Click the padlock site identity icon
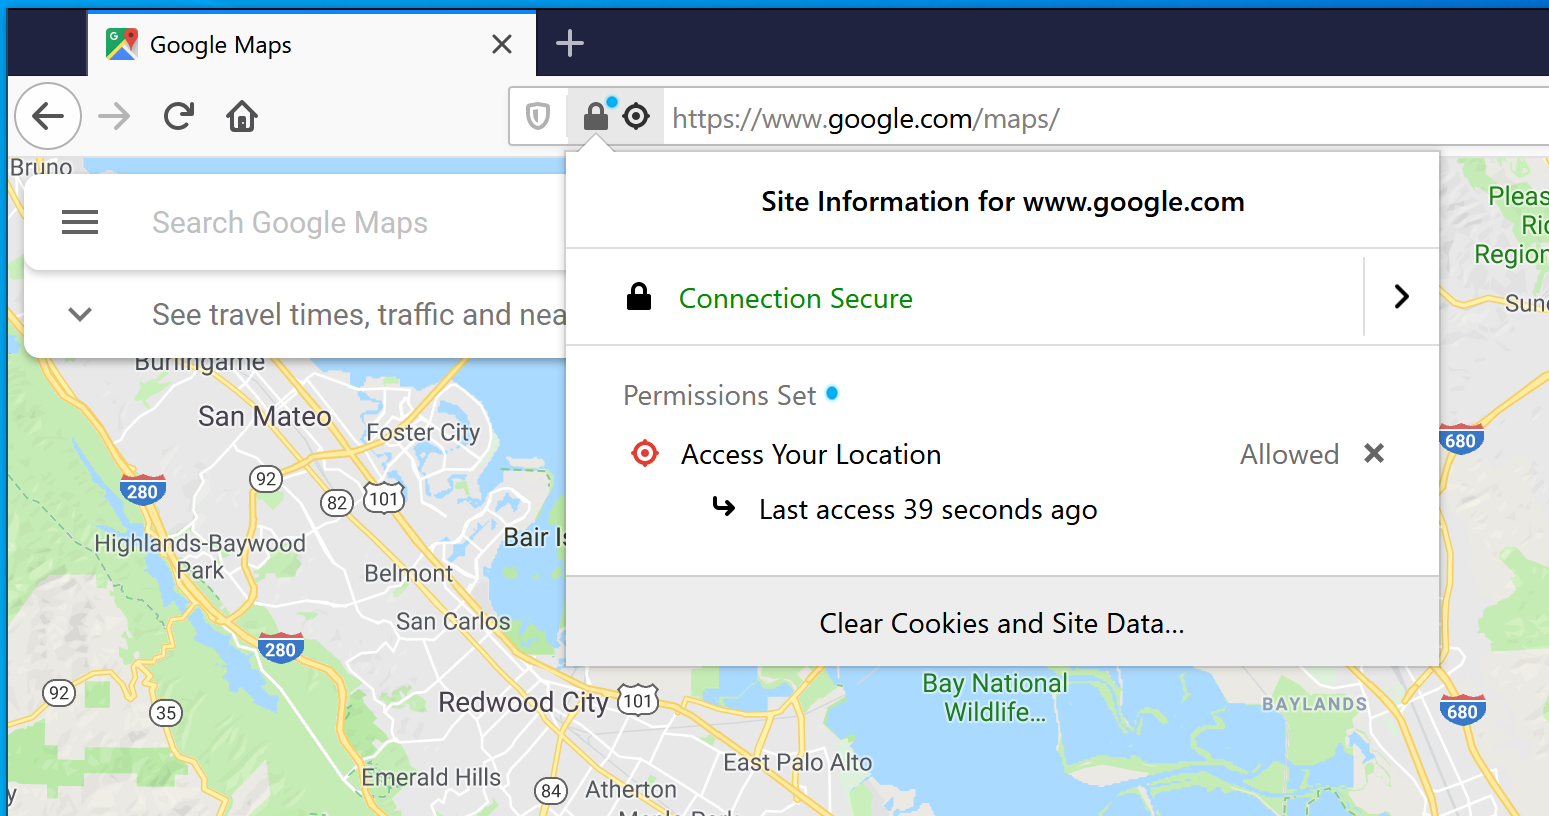This screenshot has width=1549, height=816. (x=596, y=117)
